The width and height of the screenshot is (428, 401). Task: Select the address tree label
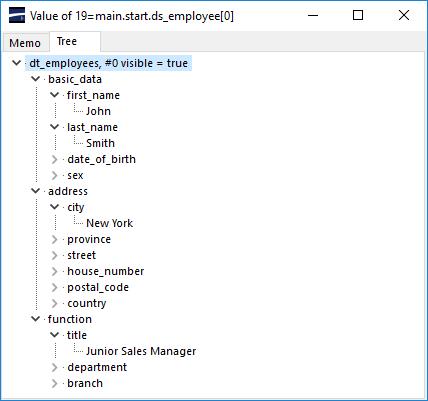[x=68, y=191]
